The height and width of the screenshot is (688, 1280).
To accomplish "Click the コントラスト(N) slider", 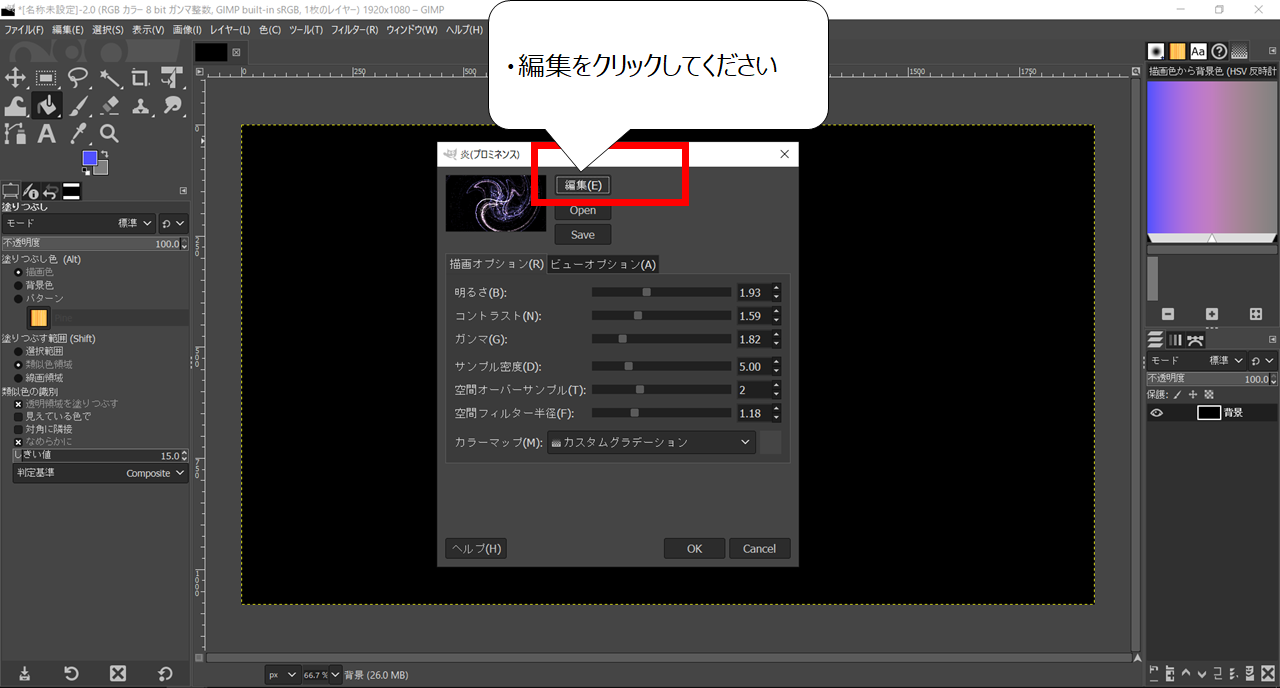I will click(x=661, y=316).
